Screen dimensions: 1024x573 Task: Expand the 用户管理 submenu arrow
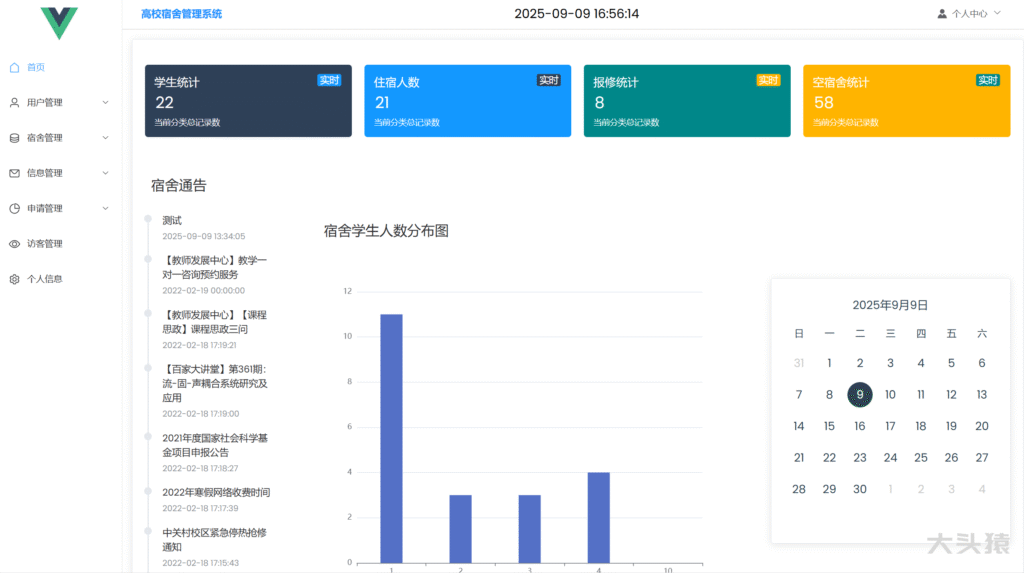[105, 103]
